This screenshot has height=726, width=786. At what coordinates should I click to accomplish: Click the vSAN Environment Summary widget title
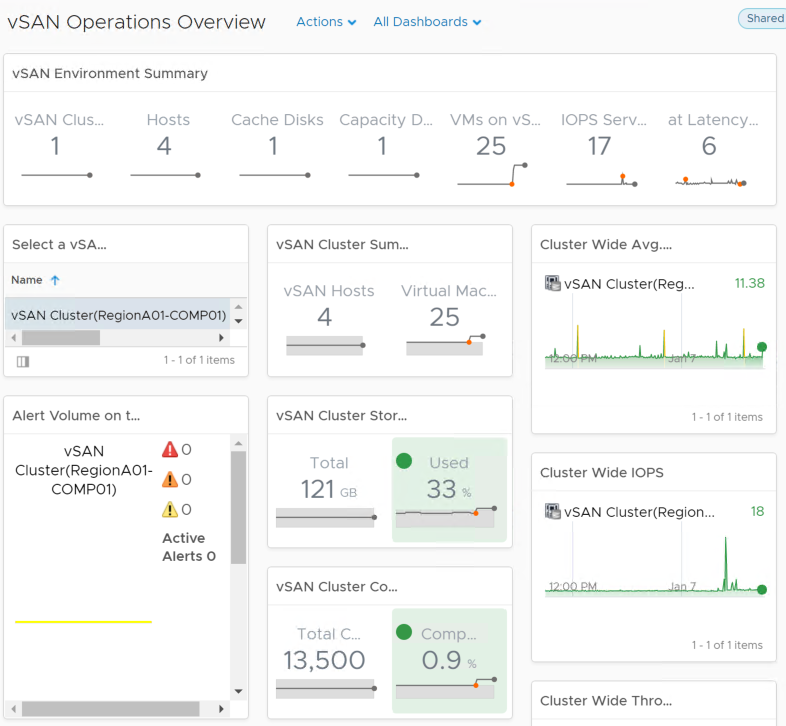[110, 73]
